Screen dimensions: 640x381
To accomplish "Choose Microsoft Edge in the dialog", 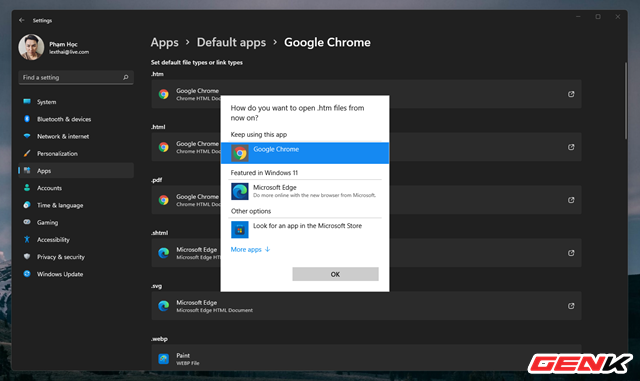I will 305,191.
